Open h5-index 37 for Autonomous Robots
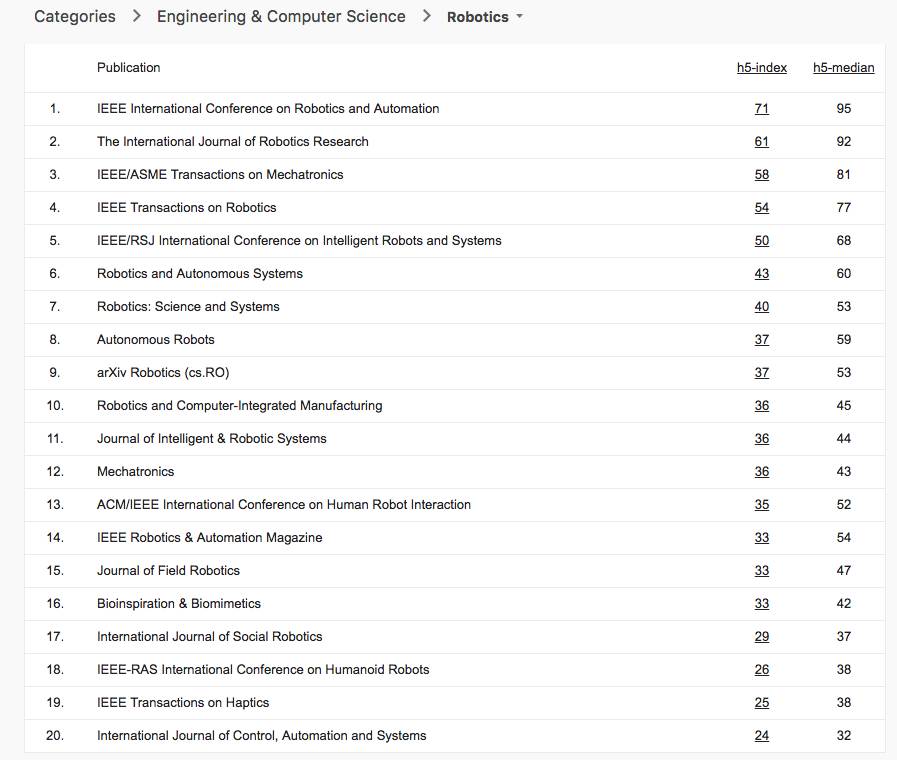The height and width of the screenshot is (760, 897). pos(762,339)
